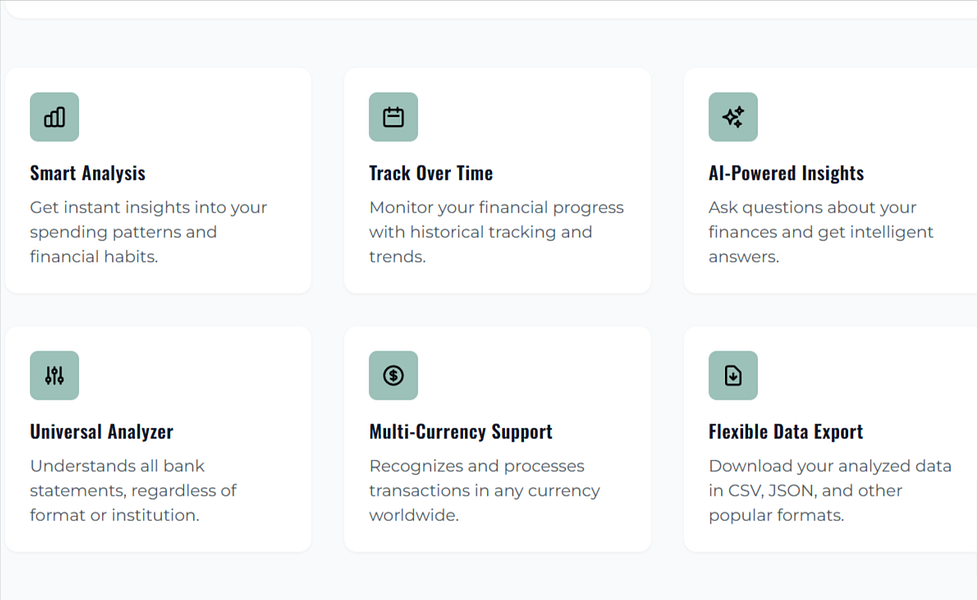Click the spending patterns description text

[148, 232]
